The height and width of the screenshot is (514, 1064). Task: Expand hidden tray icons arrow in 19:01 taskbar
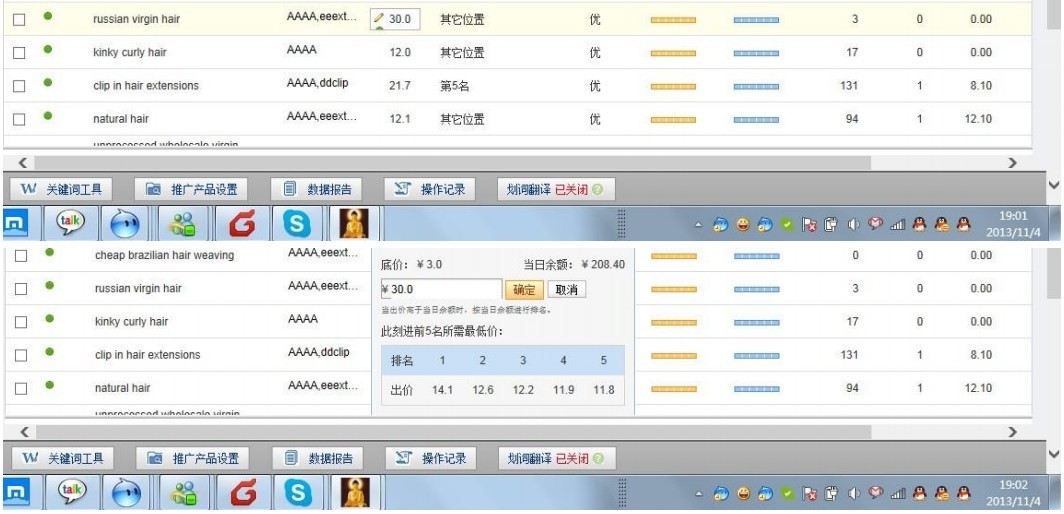(699, 225)
